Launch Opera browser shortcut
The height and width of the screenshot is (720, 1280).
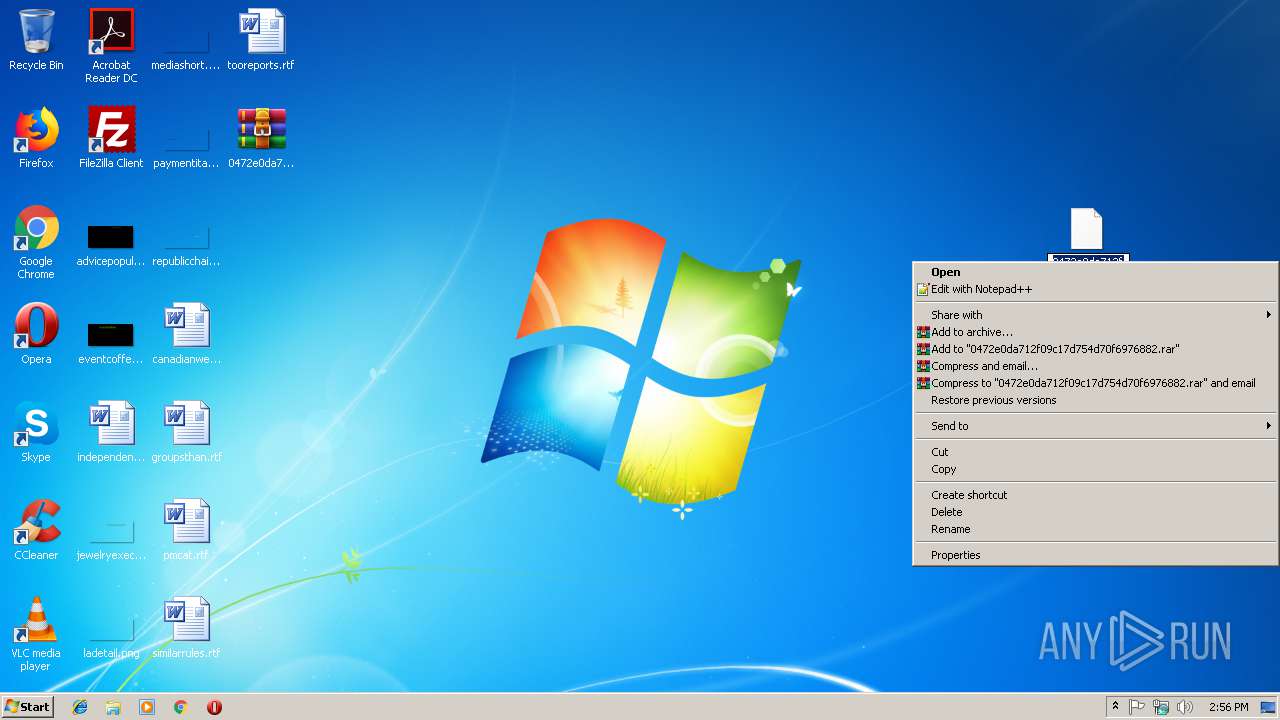pyautogui.click(x=36, y=334)
